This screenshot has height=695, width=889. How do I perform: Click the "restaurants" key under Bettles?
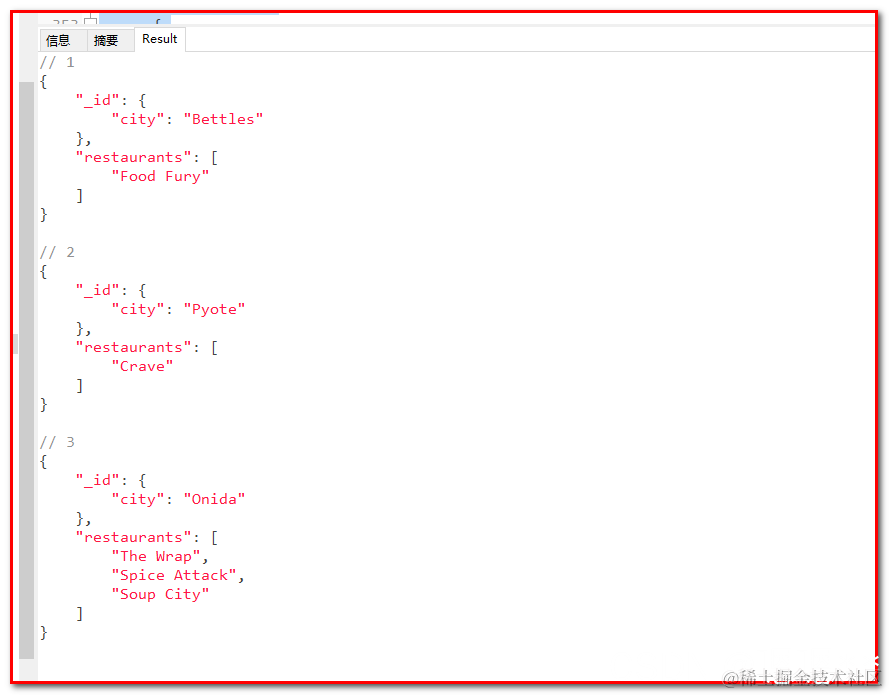coord(134,157)
